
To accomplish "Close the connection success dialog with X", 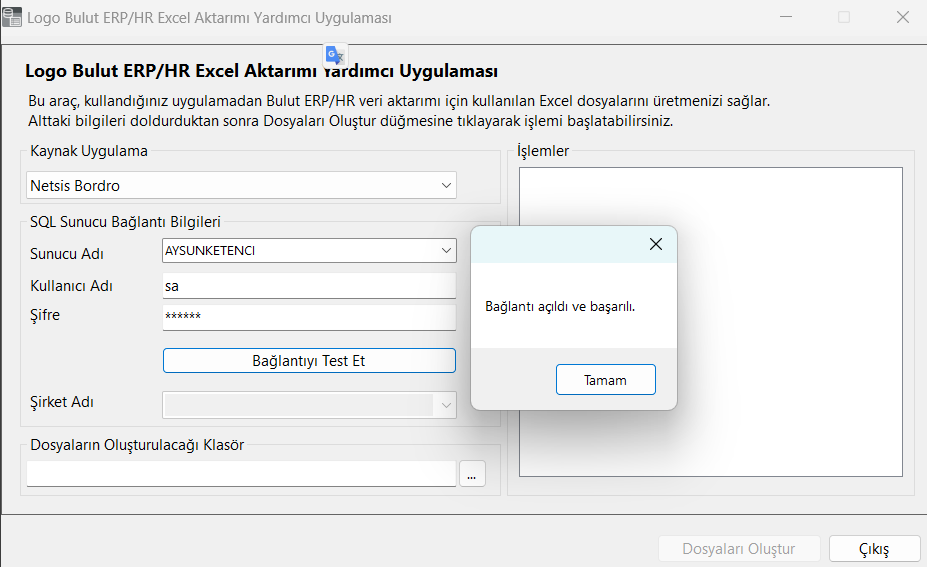I will pos(656,244).
